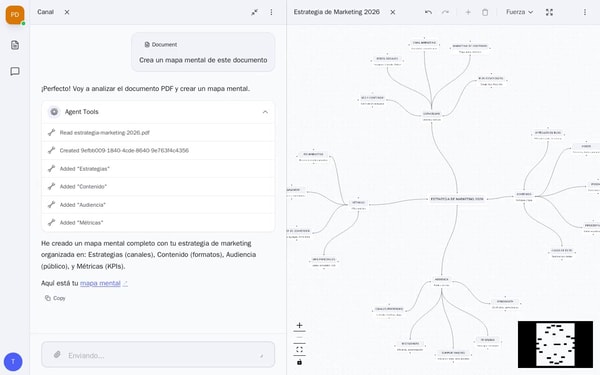The image size is (600, 375).
Task: Switch to the Canal tab
Action: pyautogui.click(x=45, y=12)
